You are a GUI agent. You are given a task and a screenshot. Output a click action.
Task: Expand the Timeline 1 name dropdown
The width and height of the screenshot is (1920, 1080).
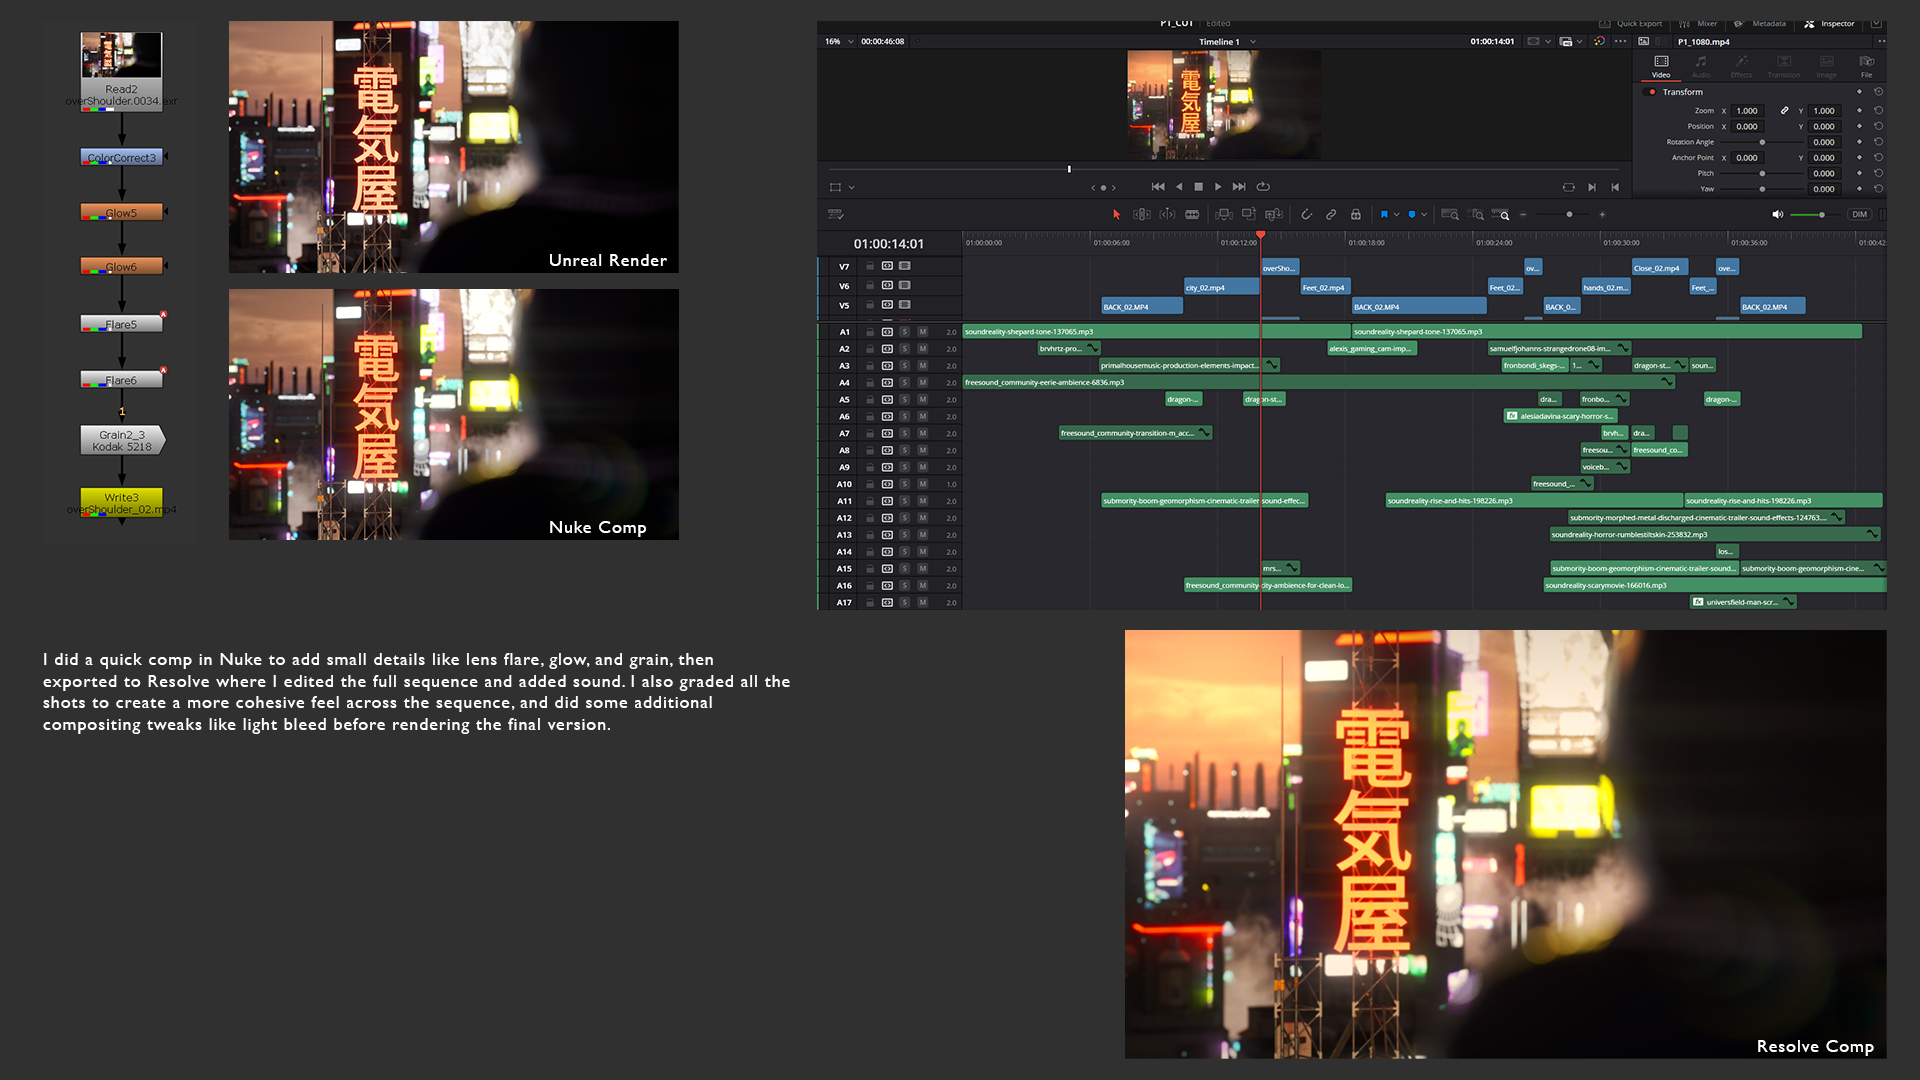pos(1253,42)
